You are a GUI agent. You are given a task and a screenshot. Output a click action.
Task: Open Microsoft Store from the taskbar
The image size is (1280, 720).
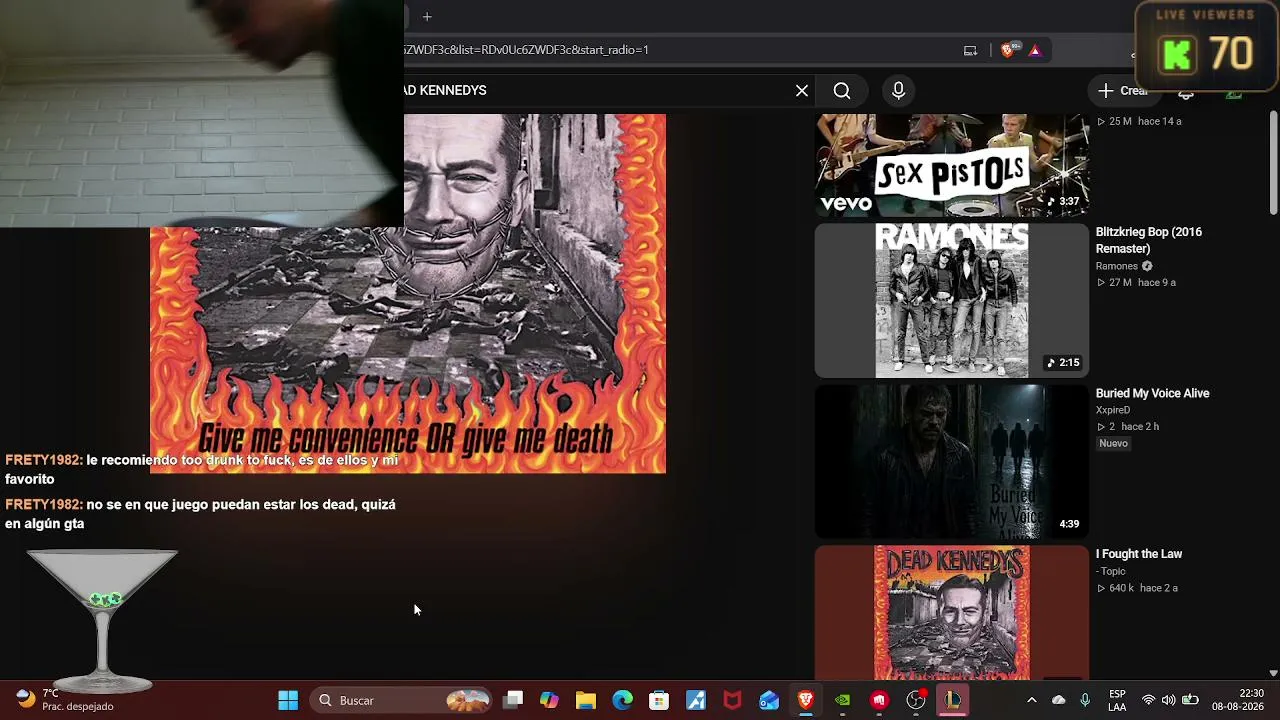tap(659, 701)
